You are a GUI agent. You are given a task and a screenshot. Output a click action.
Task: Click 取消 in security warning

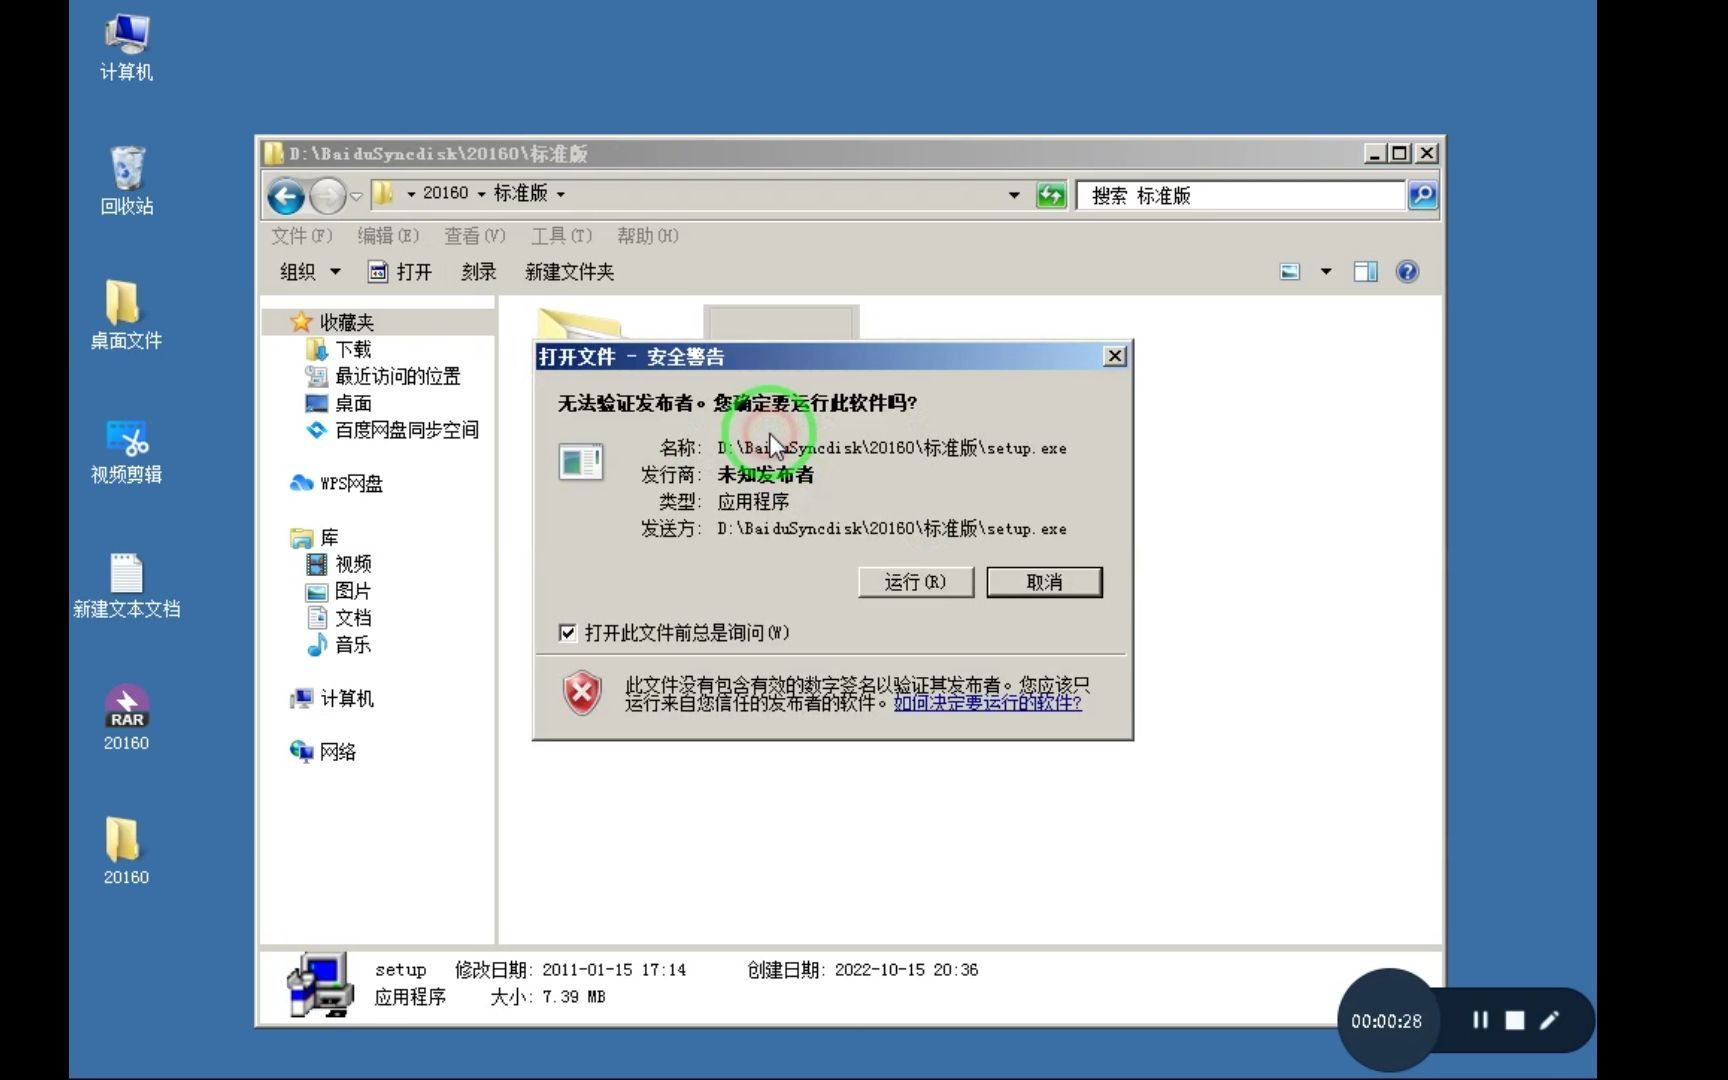(x=1044, y=582)
